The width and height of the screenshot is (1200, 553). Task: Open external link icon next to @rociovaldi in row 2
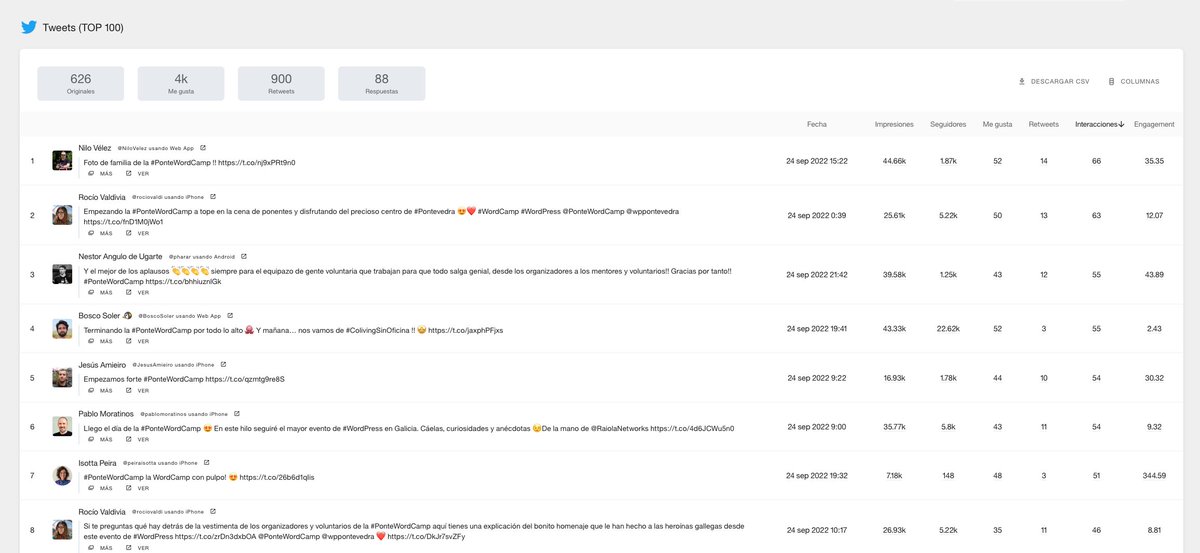(213, 197)
